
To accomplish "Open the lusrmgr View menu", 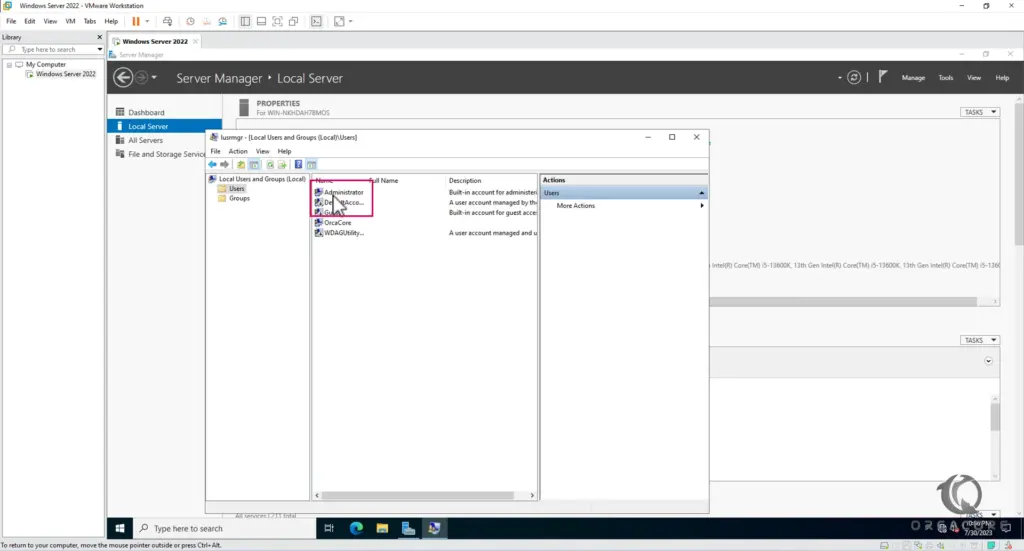I will tap(262, 151).
